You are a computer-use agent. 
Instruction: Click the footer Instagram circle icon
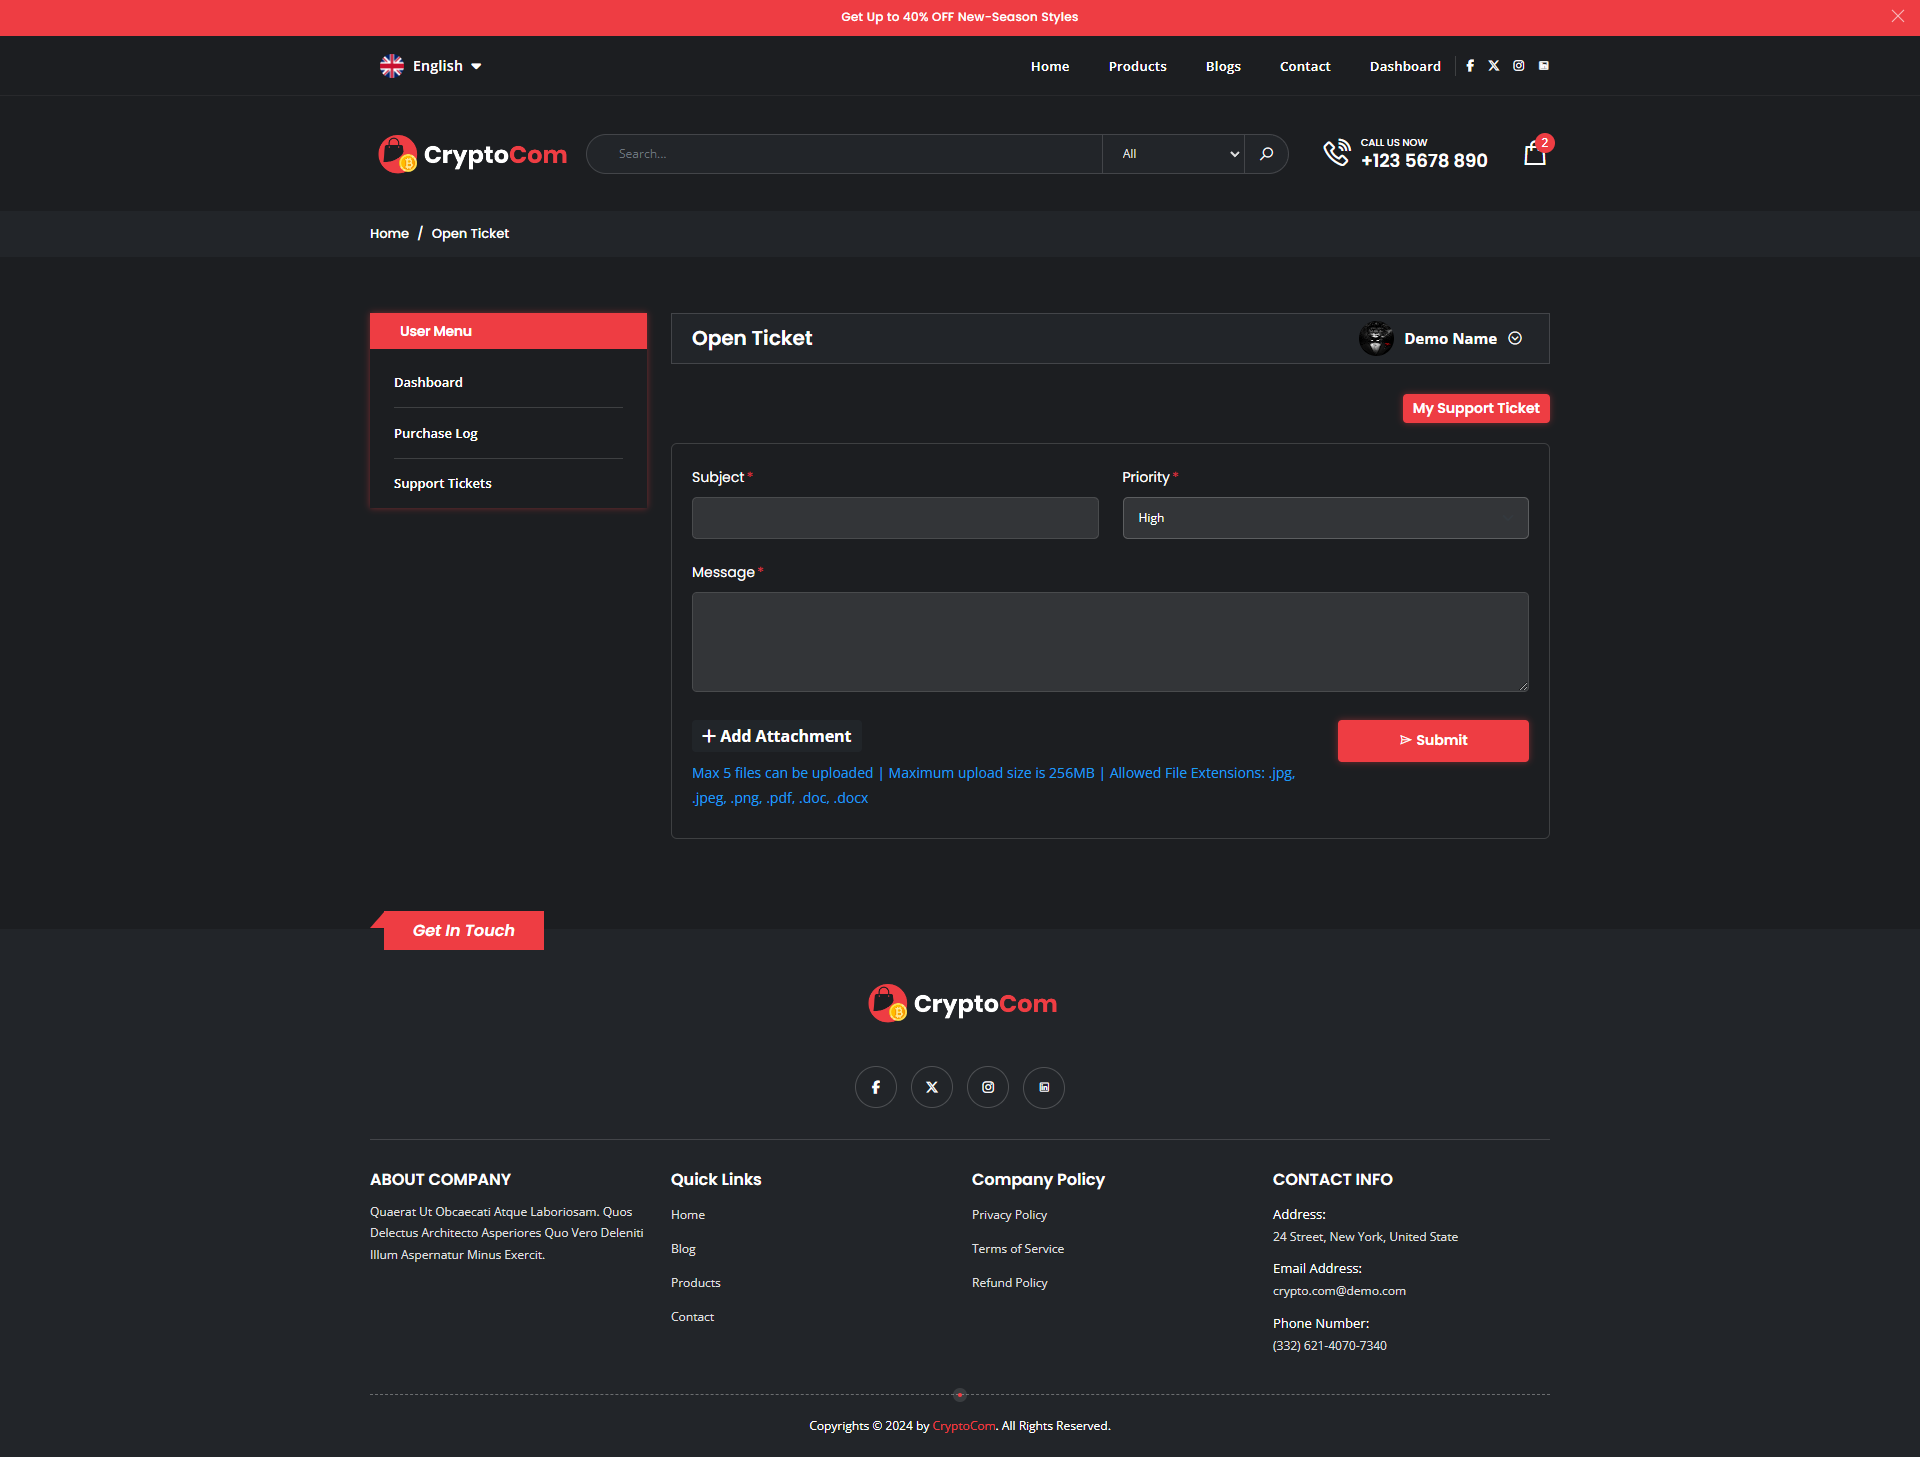coord(988,1087)
